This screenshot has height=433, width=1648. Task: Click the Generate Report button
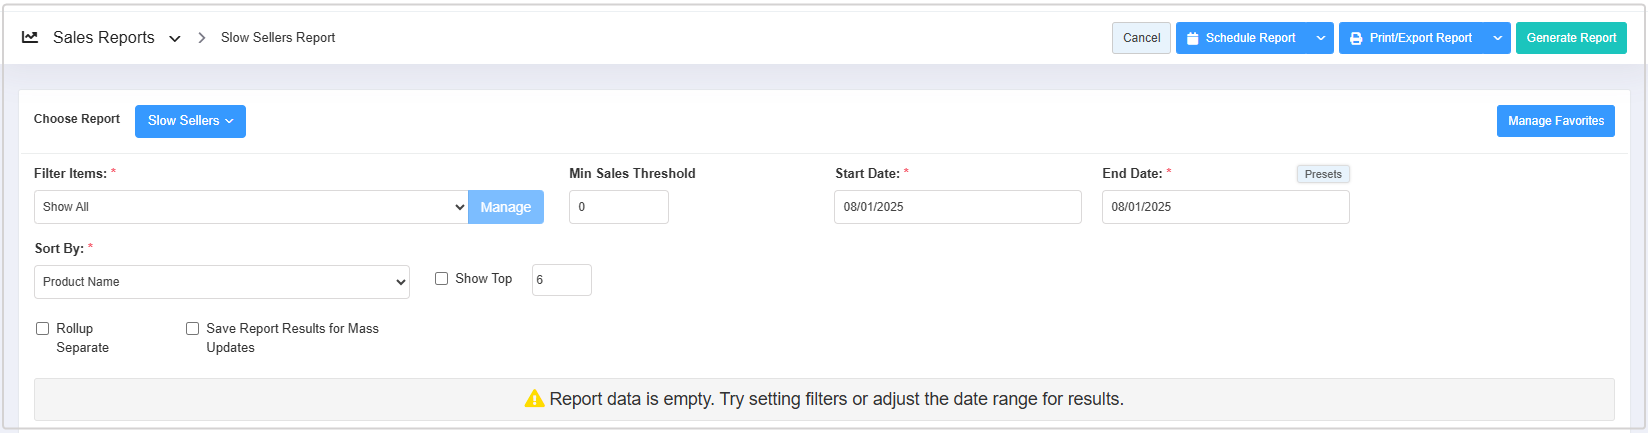point(1571,38)
